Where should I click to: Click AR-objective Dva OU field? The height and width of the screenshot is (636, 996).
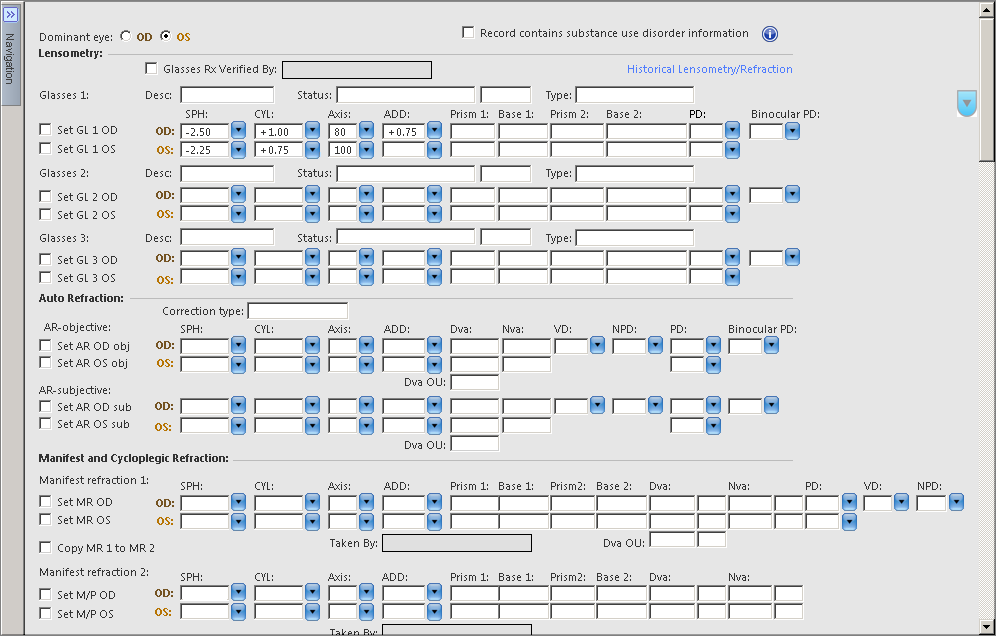click(474, 382)
